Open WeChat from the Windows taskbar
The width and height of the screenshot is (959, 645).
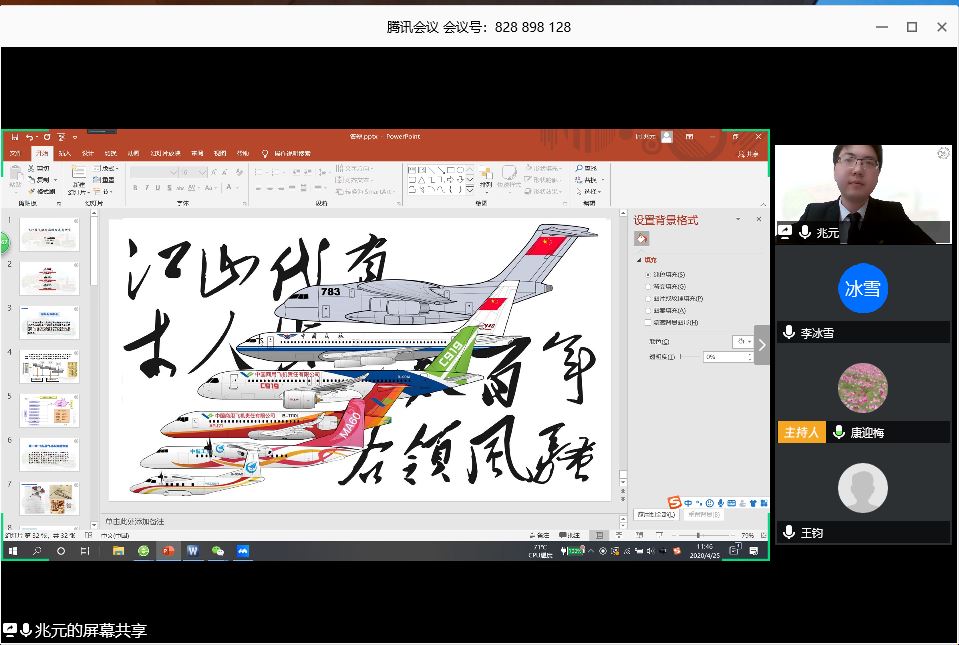[x=218, y=551]
